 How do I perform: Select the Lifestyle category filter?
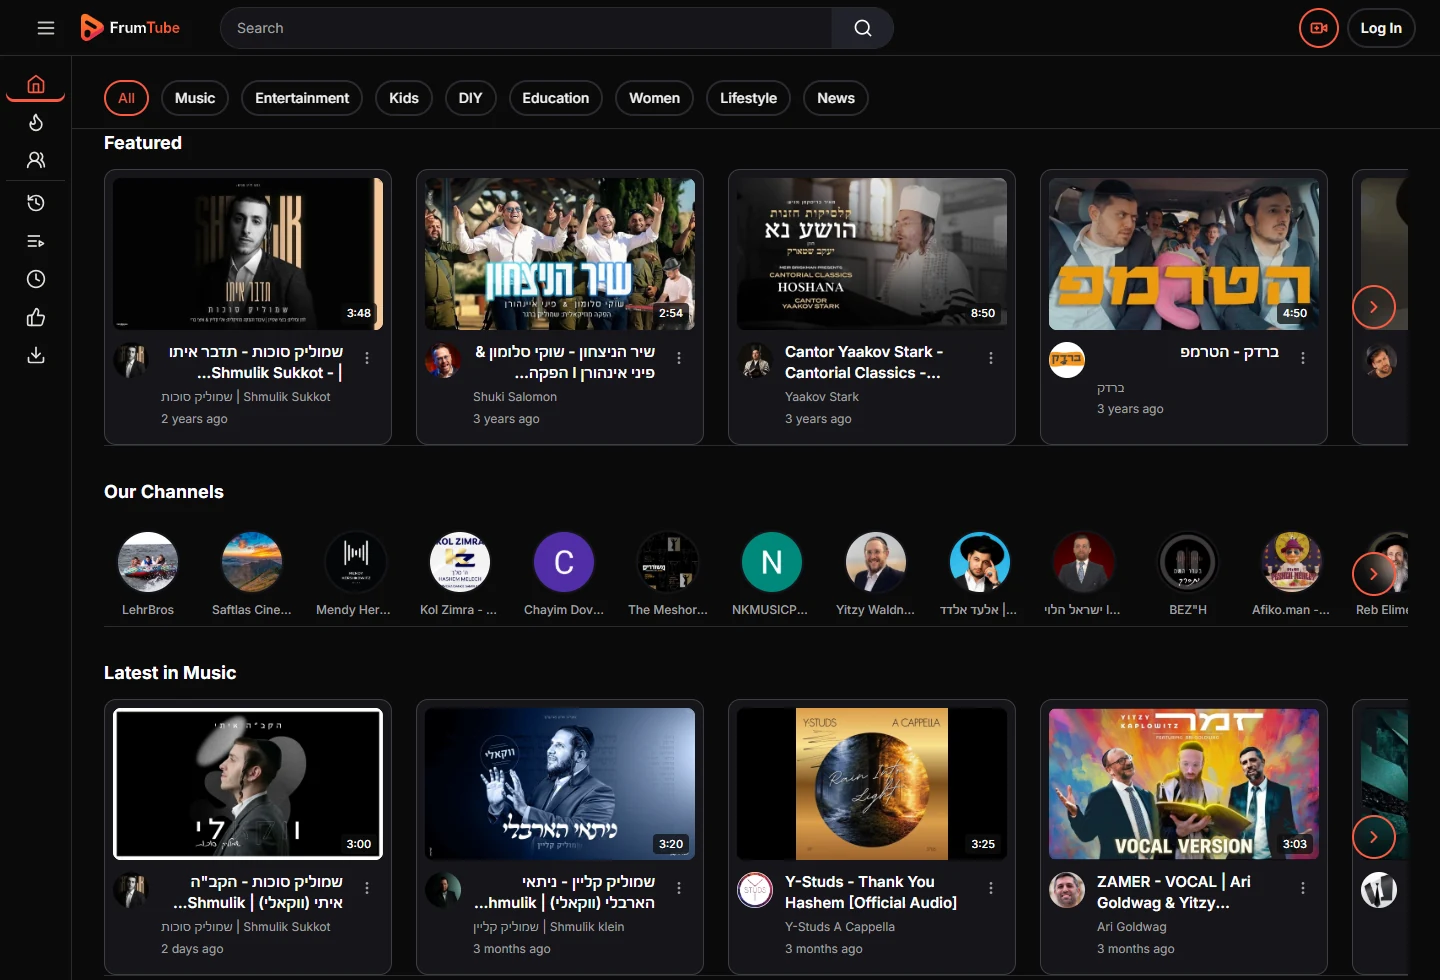tap(748, 98)
